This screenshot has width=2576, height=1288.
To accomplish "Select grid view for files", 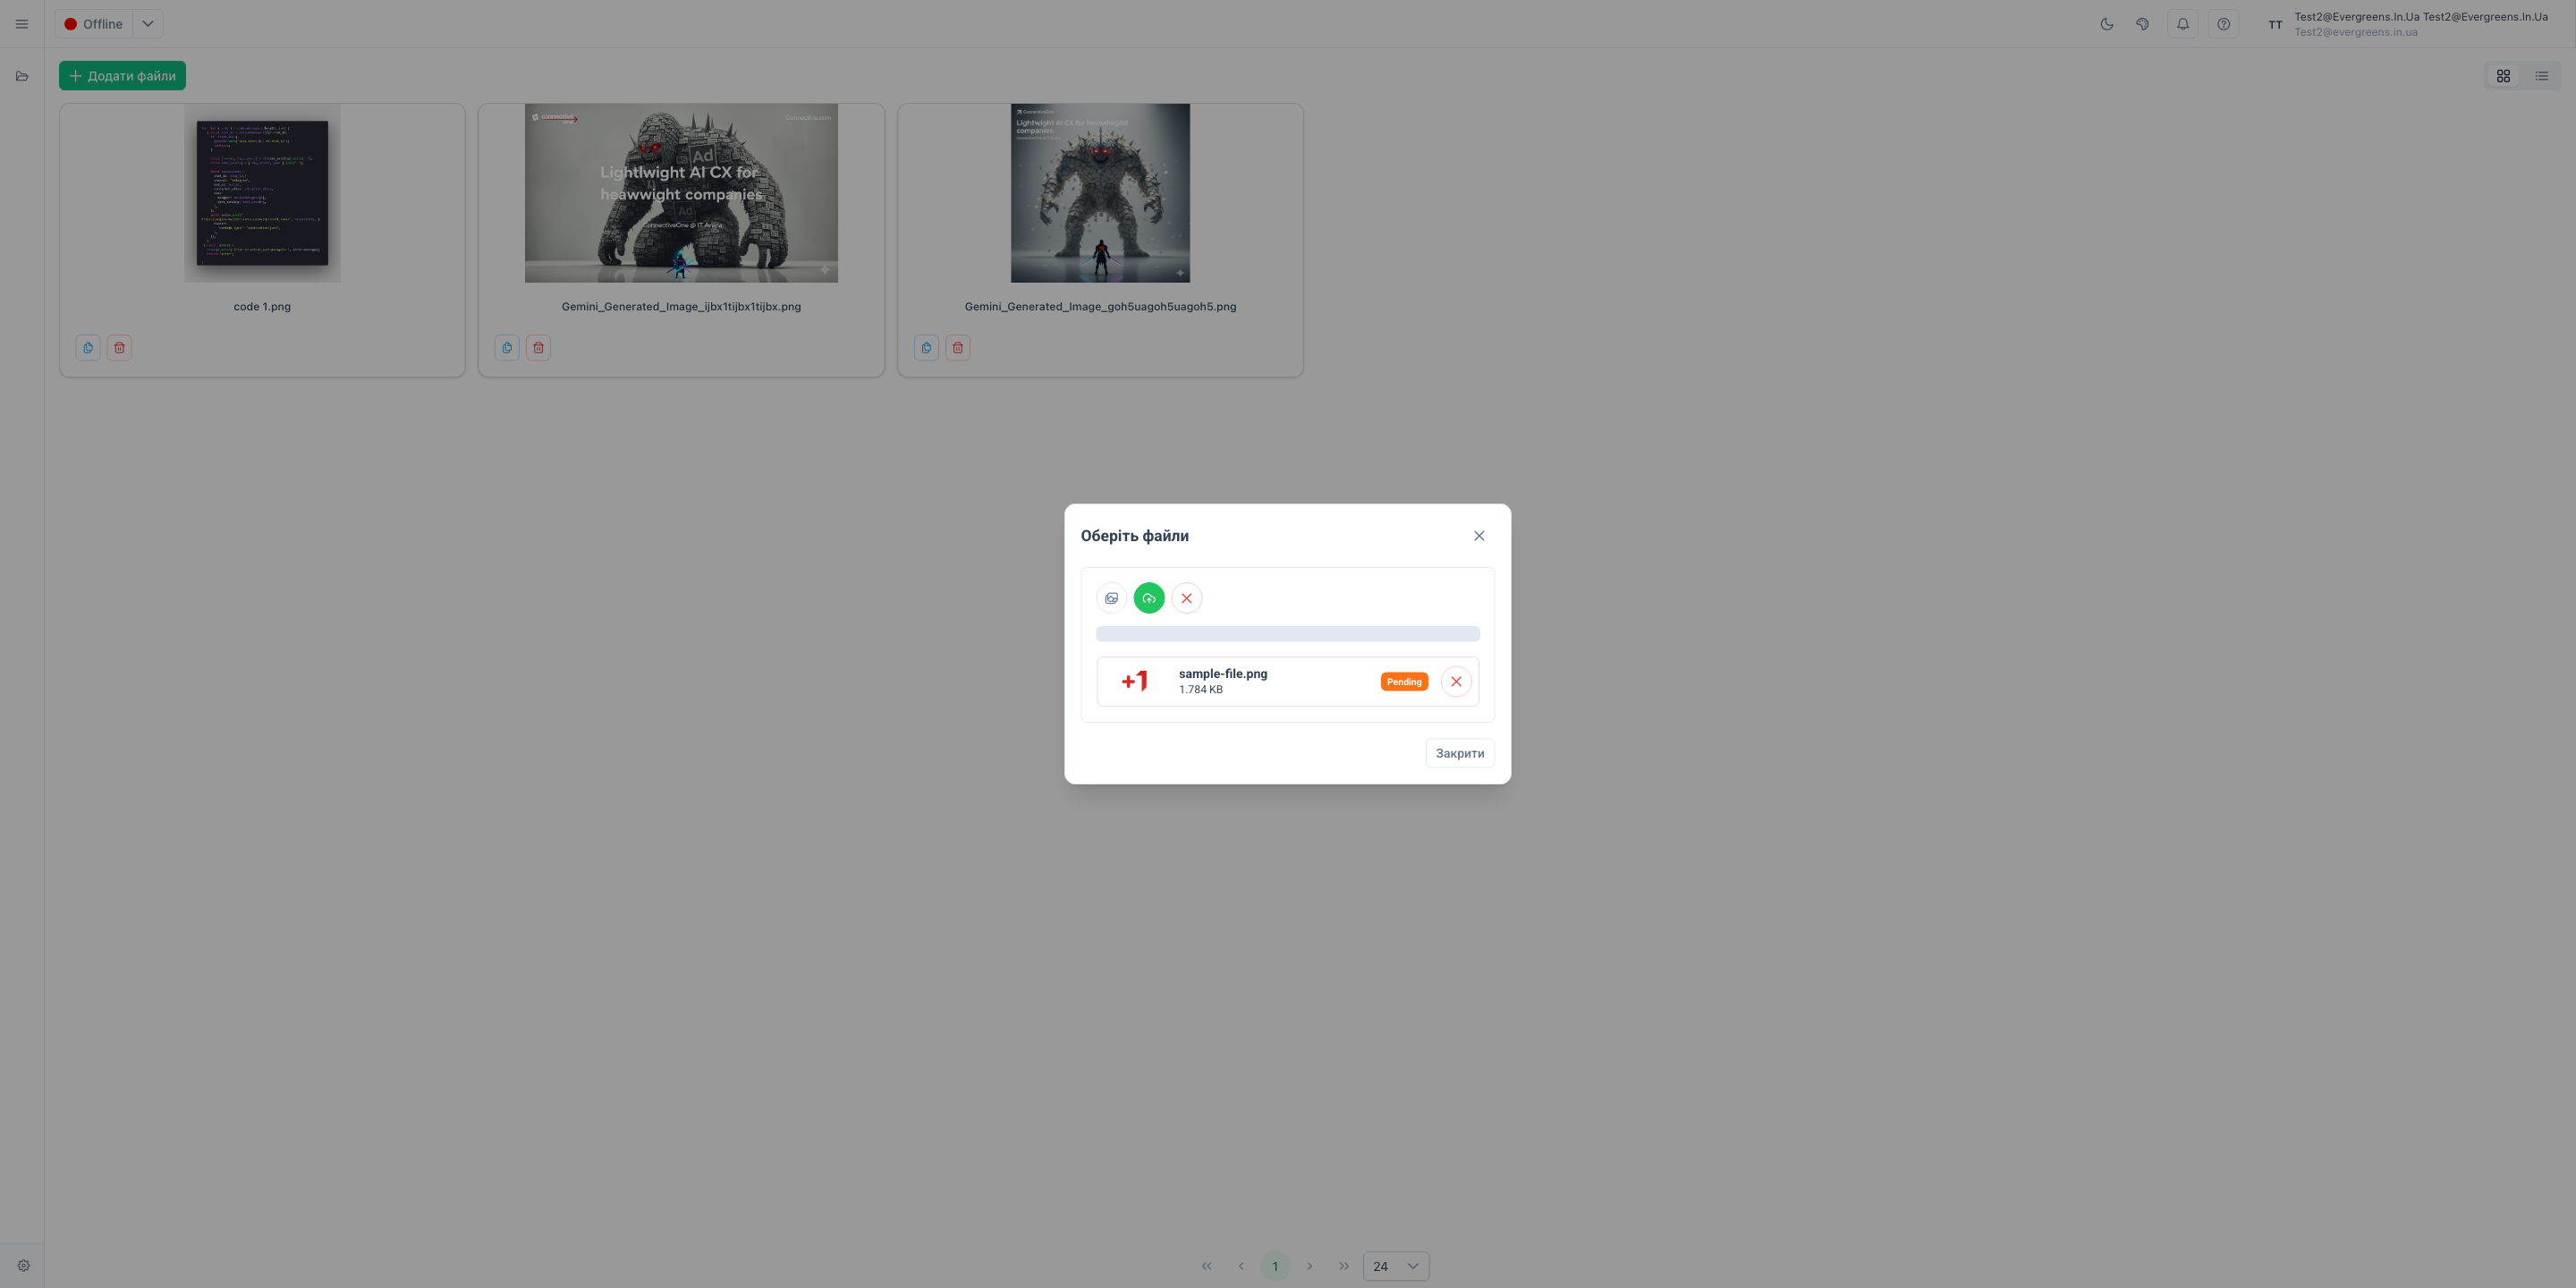I will (2504, 75).
